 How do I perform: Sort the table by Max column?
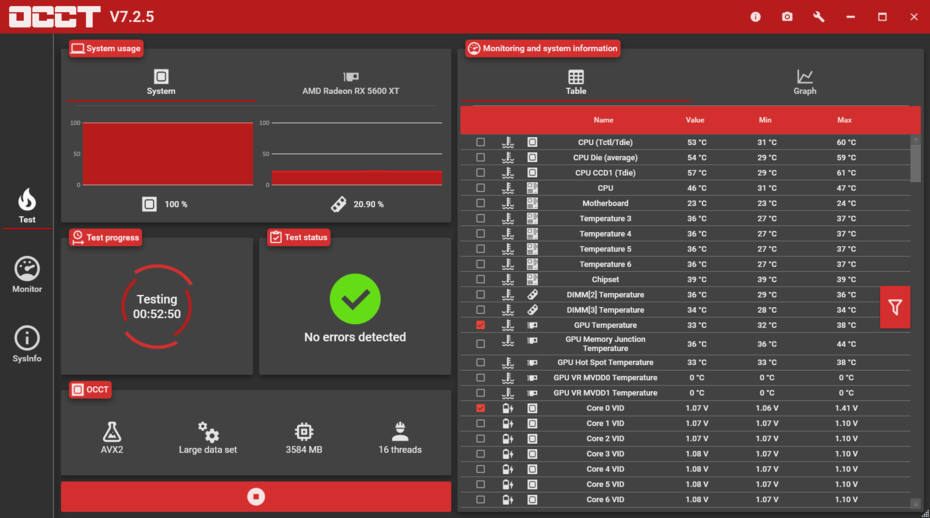click(844, 120)
